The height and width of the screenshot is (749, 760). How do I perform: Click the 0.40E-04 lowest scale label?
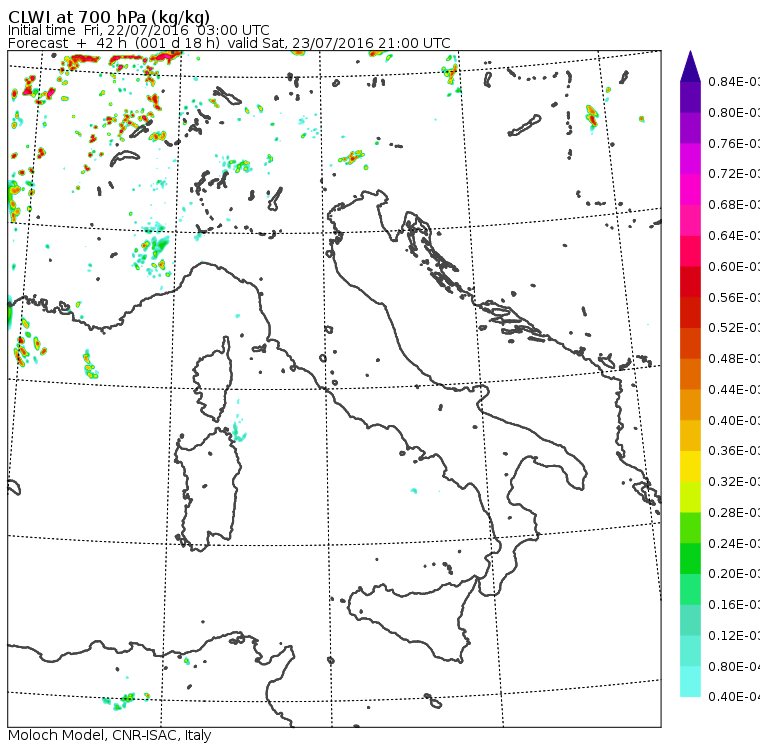[734, 697]
